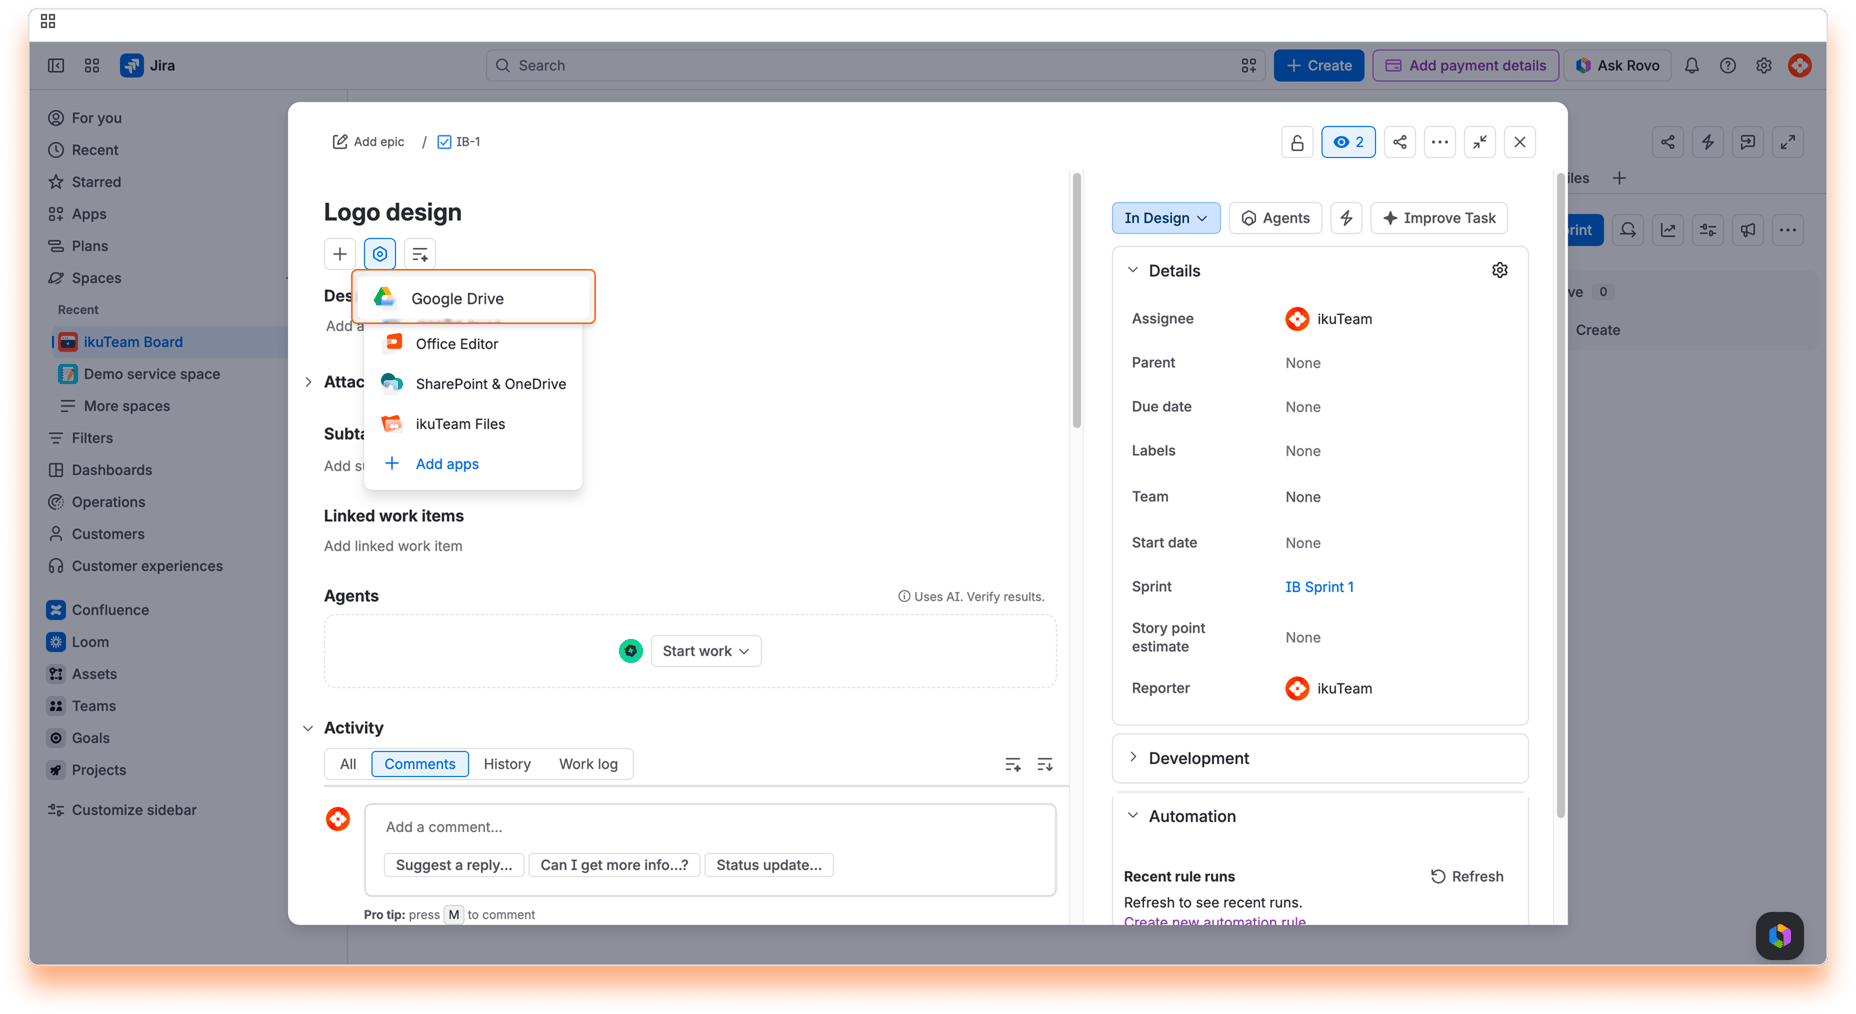Click Add linked work item

click(x=393, y=546)
